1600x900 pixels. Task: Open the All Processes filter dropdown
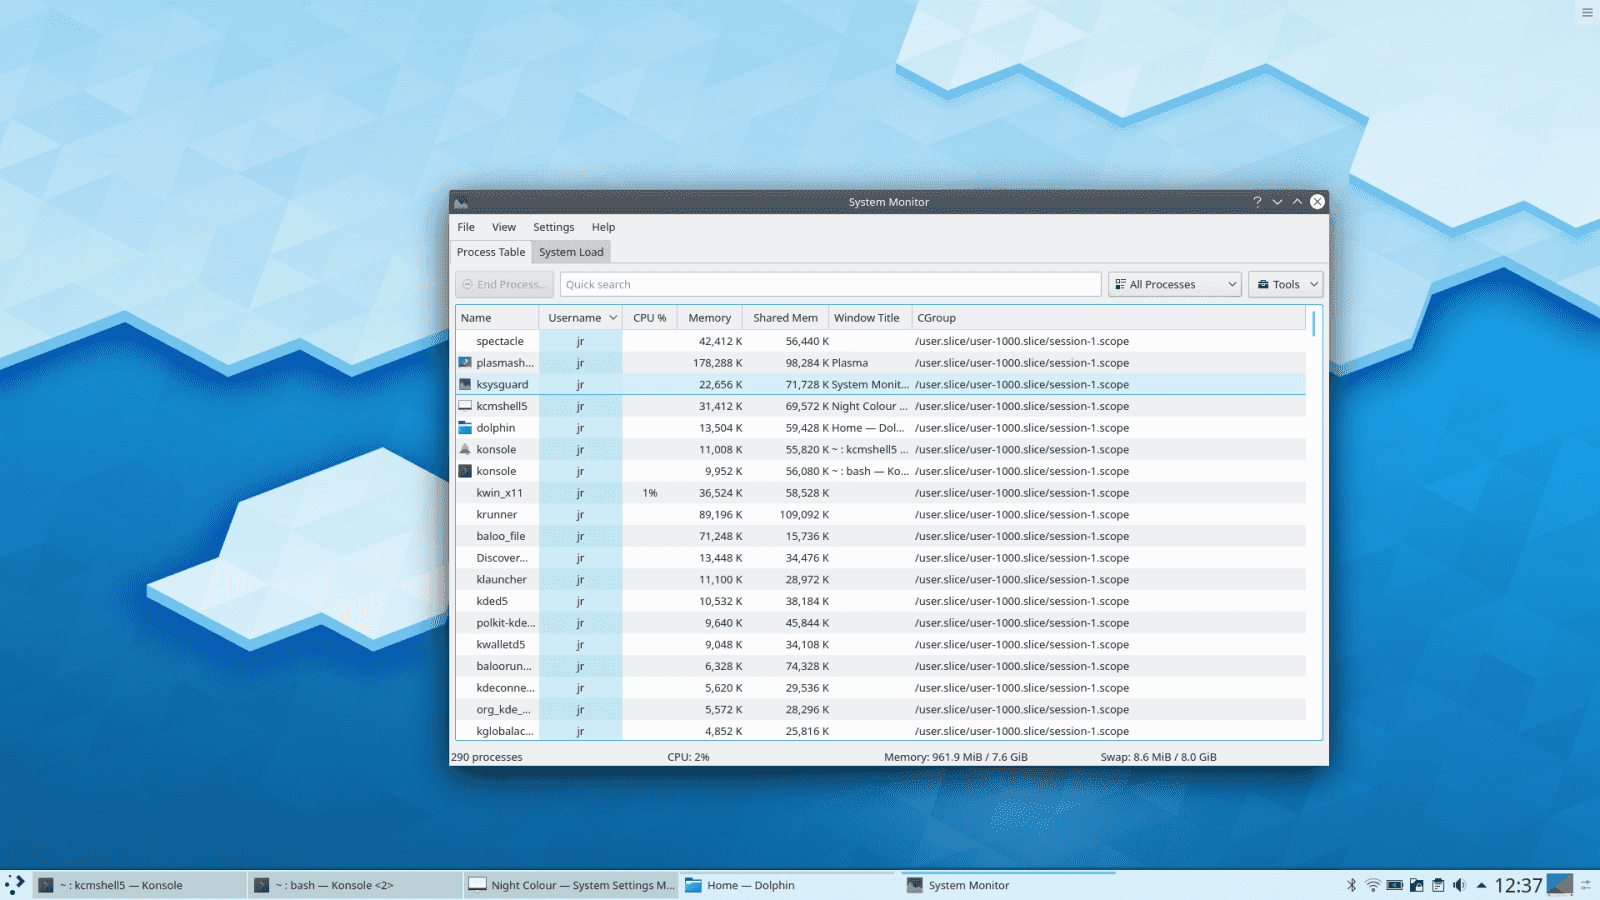coord(1174,284)
